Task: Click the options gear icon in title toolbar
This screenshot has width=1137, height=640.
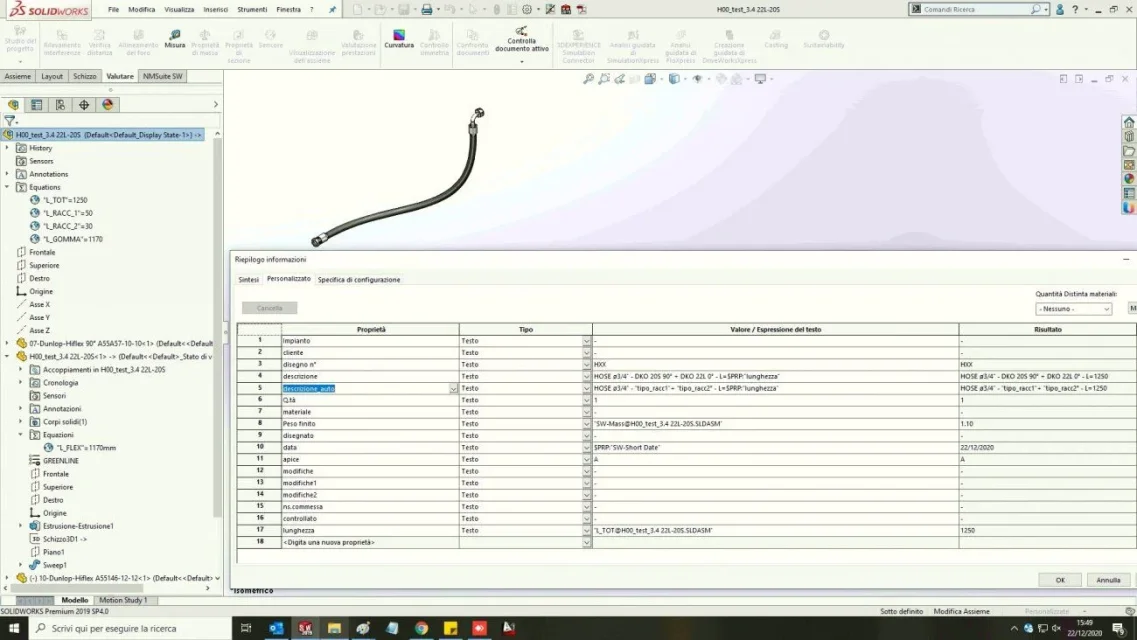Action: [527, 9]
